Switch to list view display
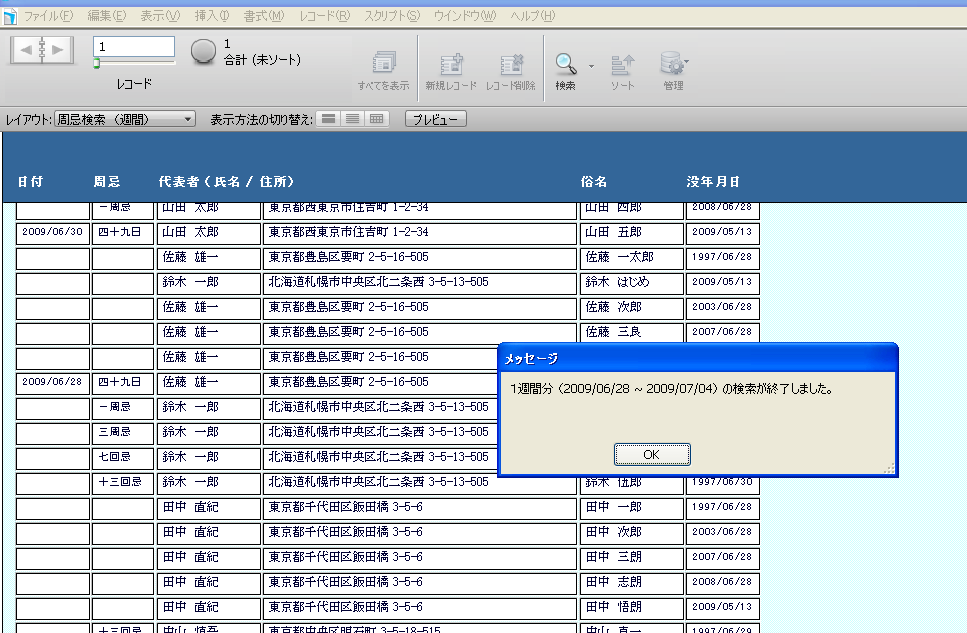The height and width of the screenshot is (633, 967). [x=352, y=119]
